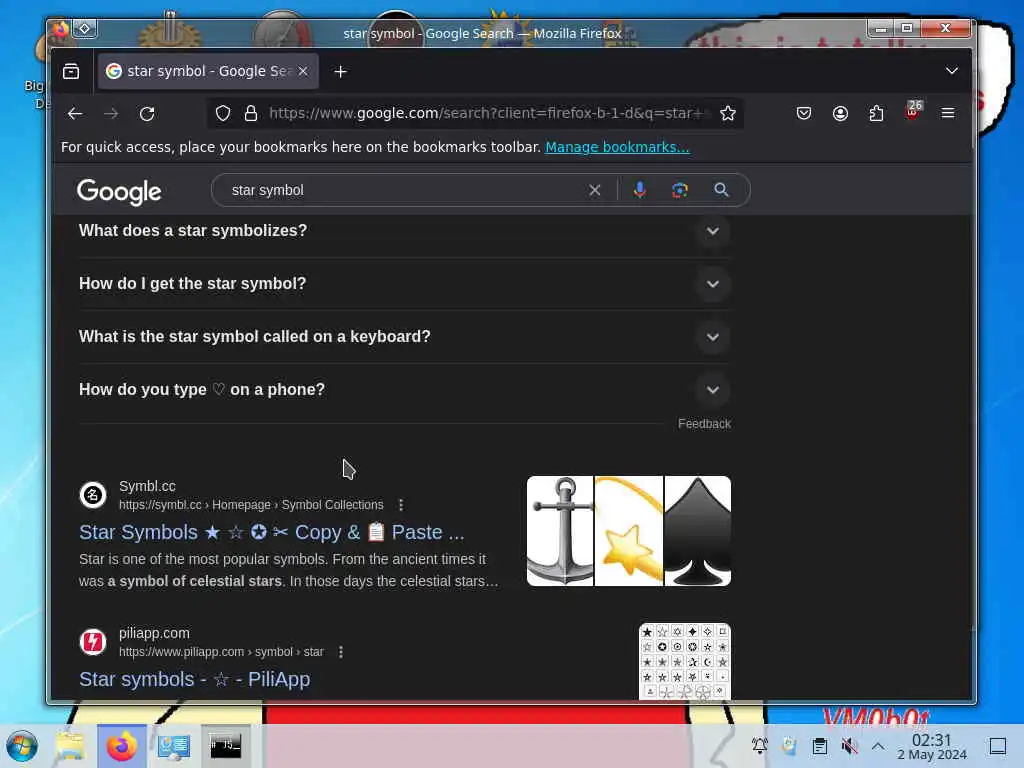Viewport: 1024px width, 768px height.
Task: Open a new tab with plus button
Action: pyautogui.click(x=340, y=71)
